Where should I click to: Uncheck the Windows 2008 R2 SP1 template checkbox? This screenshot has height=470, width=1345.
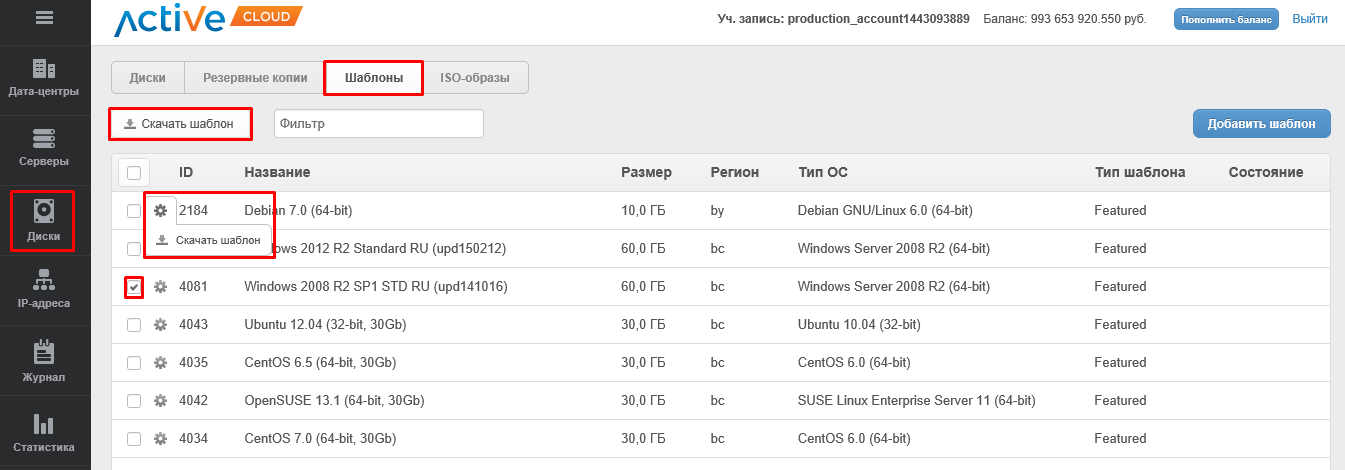click(x=134, y=287)
